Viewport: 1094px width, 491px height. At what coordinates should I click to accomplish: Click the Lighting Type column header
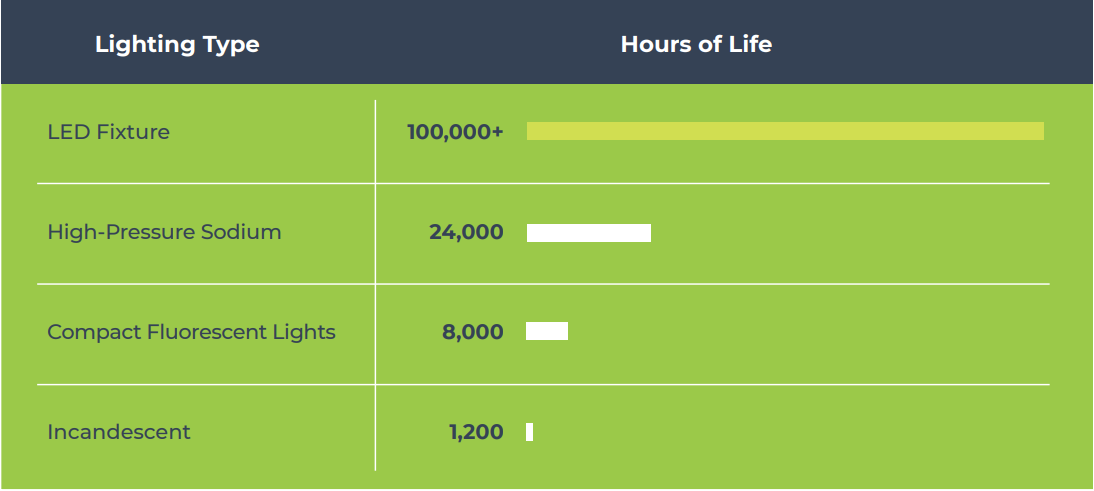(x=177, y=45)
